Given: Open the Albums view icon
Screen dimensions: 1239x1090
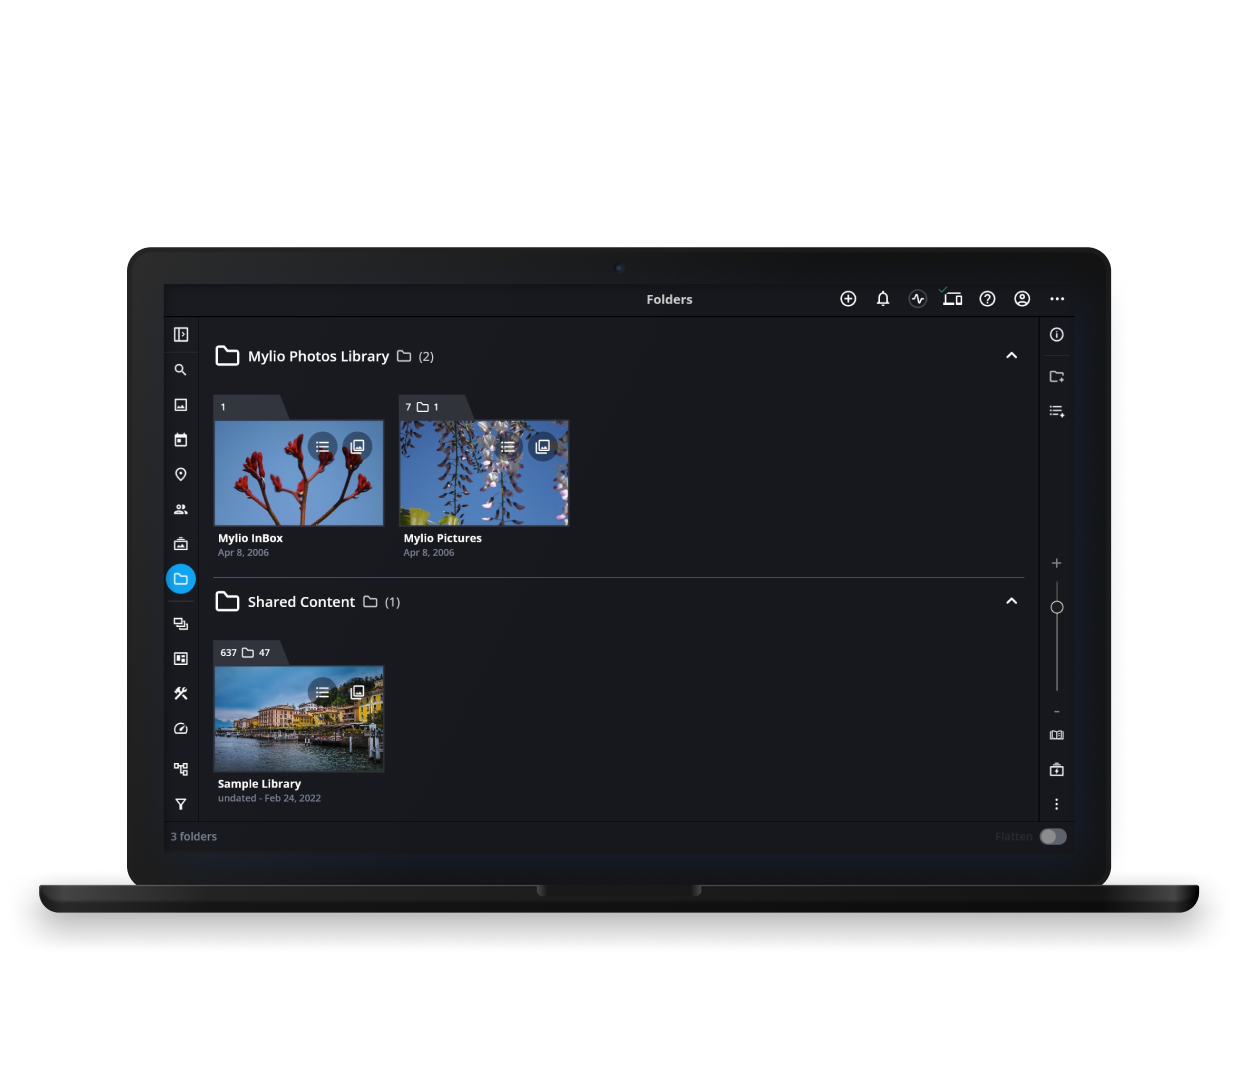Looking at the screenshot, I should click(181, 544).
